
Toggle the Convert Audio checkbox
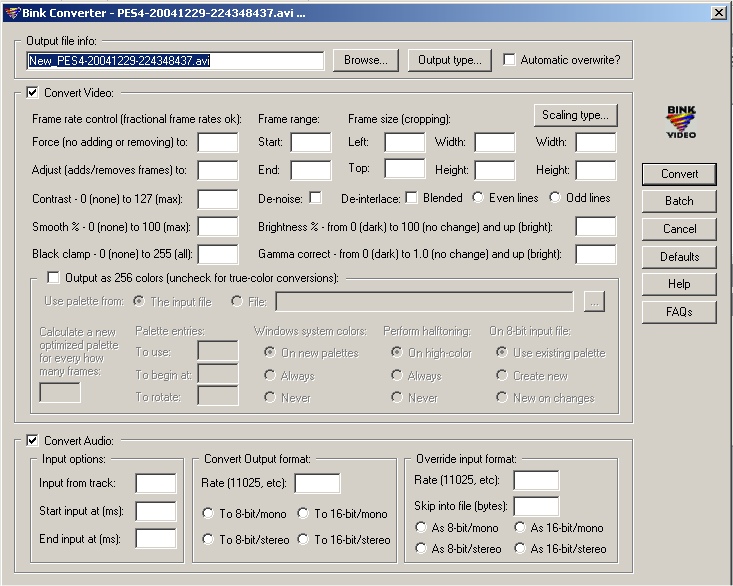[32, 440]
